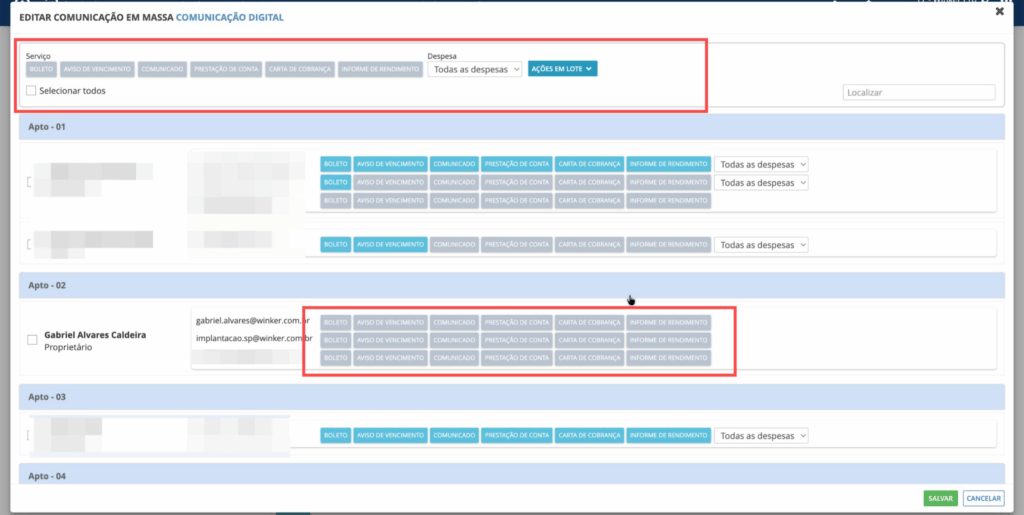Click the Apto - 01 section header
The width and height of the screenshot is (1024, 515).
coord(511,127)
